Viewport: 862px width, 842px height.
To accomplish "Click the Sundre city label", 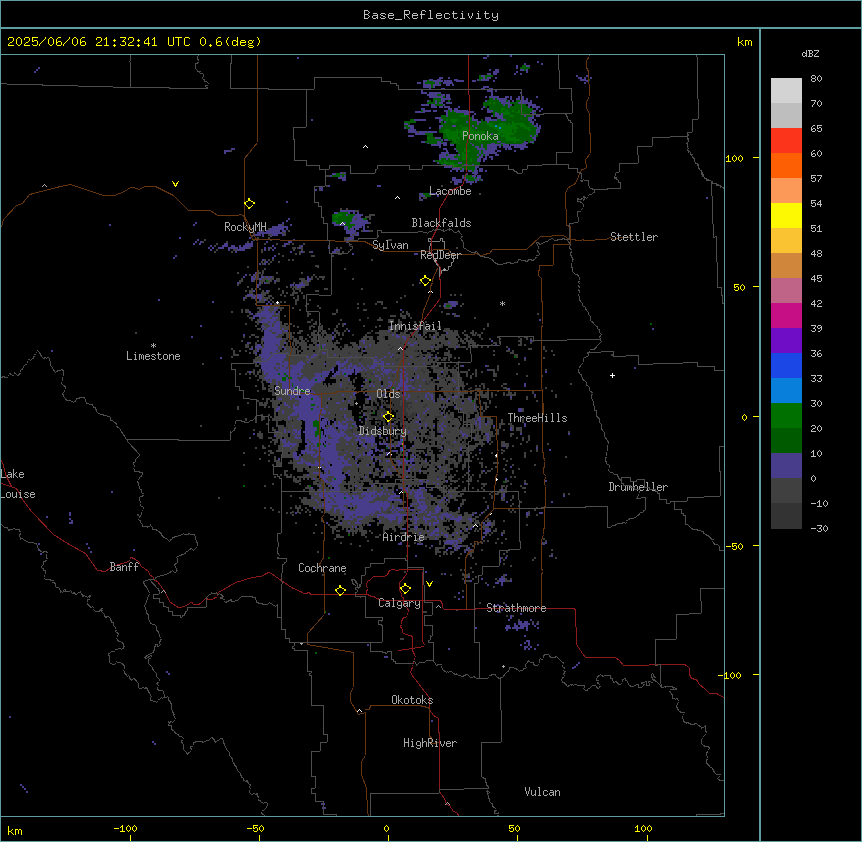I will pos(292,391).
